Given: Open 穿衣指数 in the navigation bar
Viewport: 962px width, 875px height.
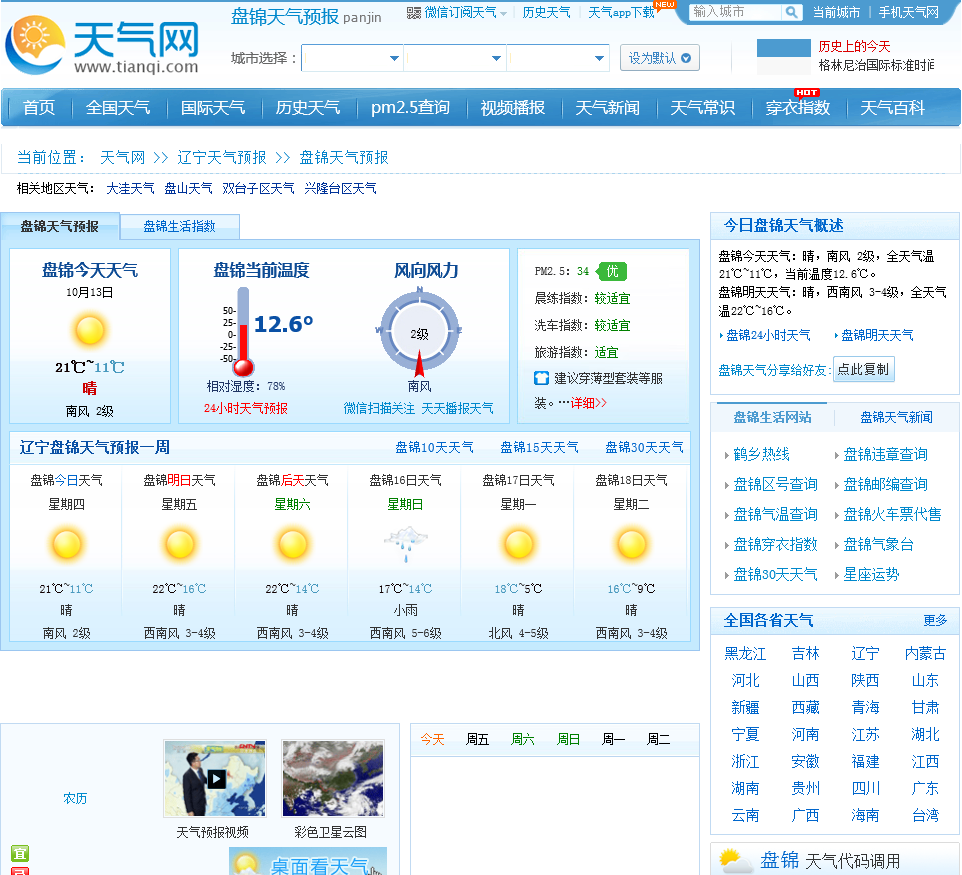Looking at the screenshot, I should tap(798, 108).
